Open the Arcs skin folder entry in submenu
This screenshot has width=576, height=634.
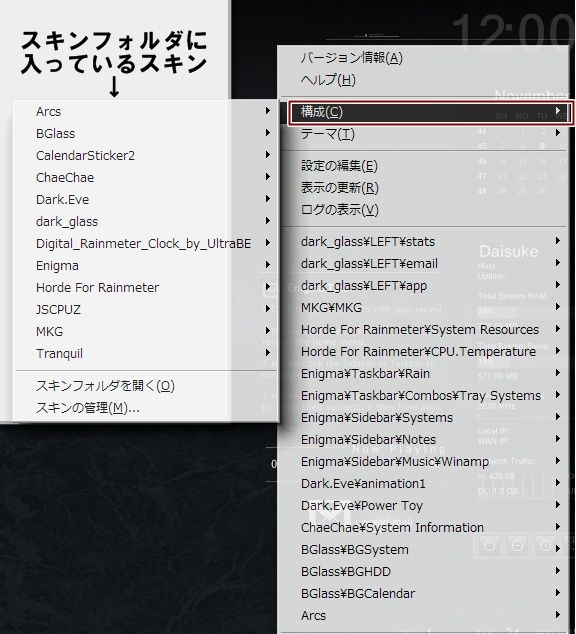(x=146, y=111)
